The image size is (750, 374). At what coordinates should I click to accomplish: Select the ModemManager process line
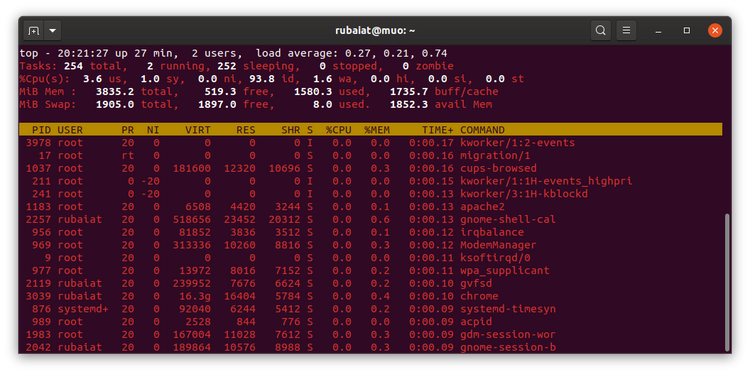(371, 245)
